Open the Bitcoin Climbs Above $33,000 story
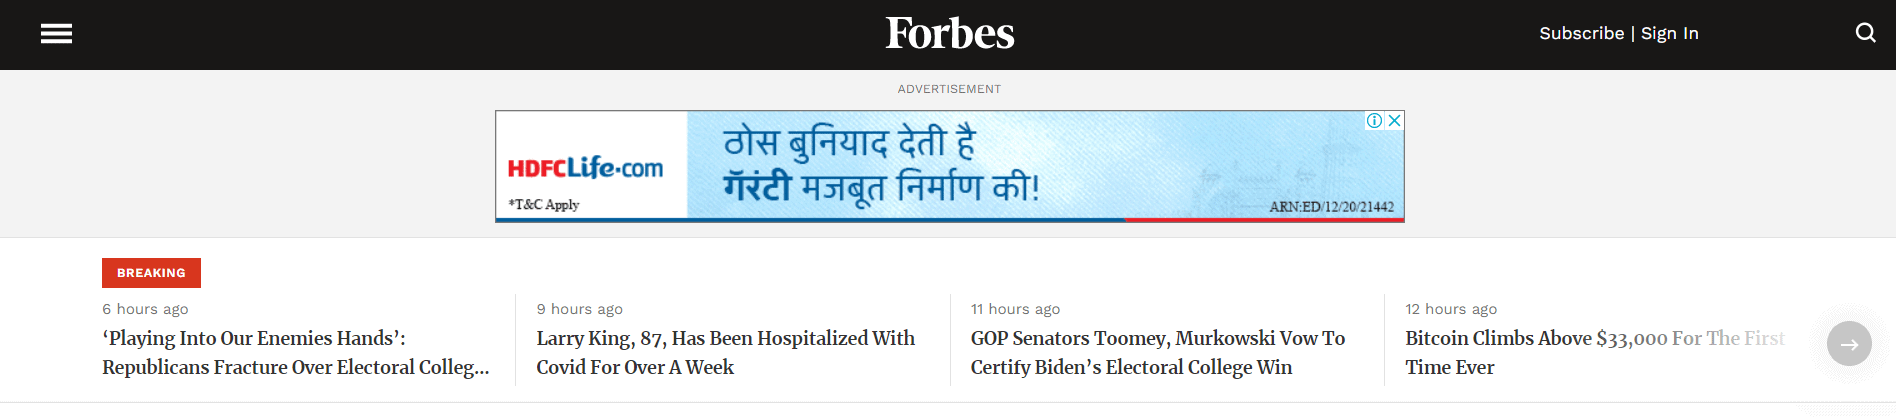 click(x=1594, y=353)
